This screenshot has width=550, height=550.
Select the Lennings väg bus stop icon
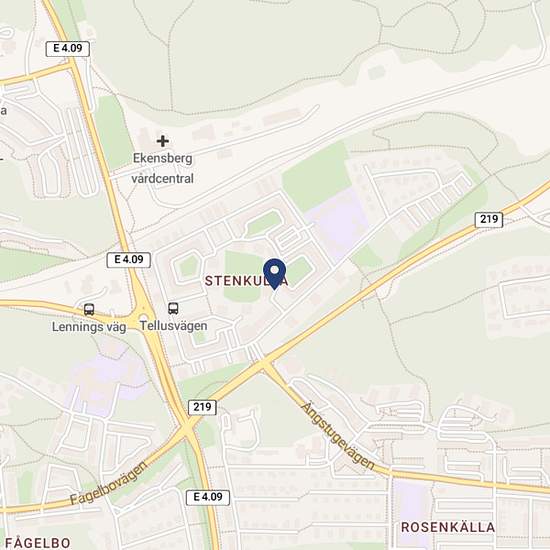click(89, 309)
